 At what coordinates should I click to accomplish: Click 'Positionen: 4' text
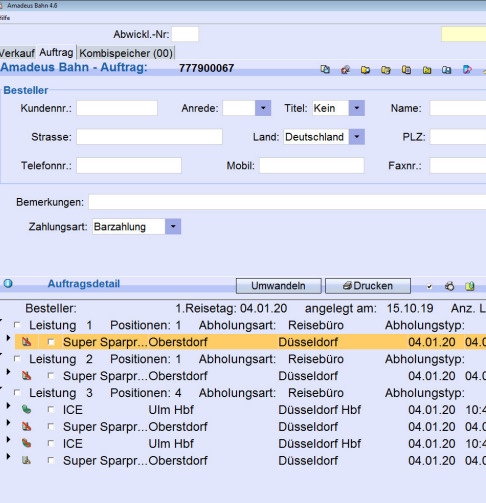(146, 393)
